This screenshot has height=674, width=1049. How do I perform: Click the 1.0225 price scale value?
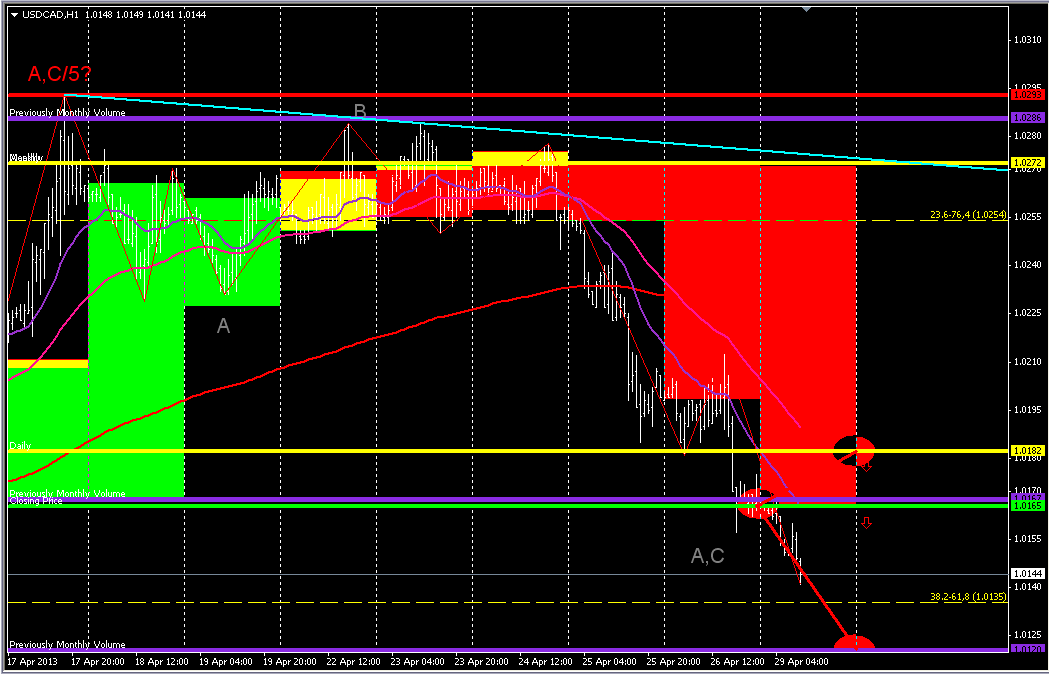(1026, 313)
